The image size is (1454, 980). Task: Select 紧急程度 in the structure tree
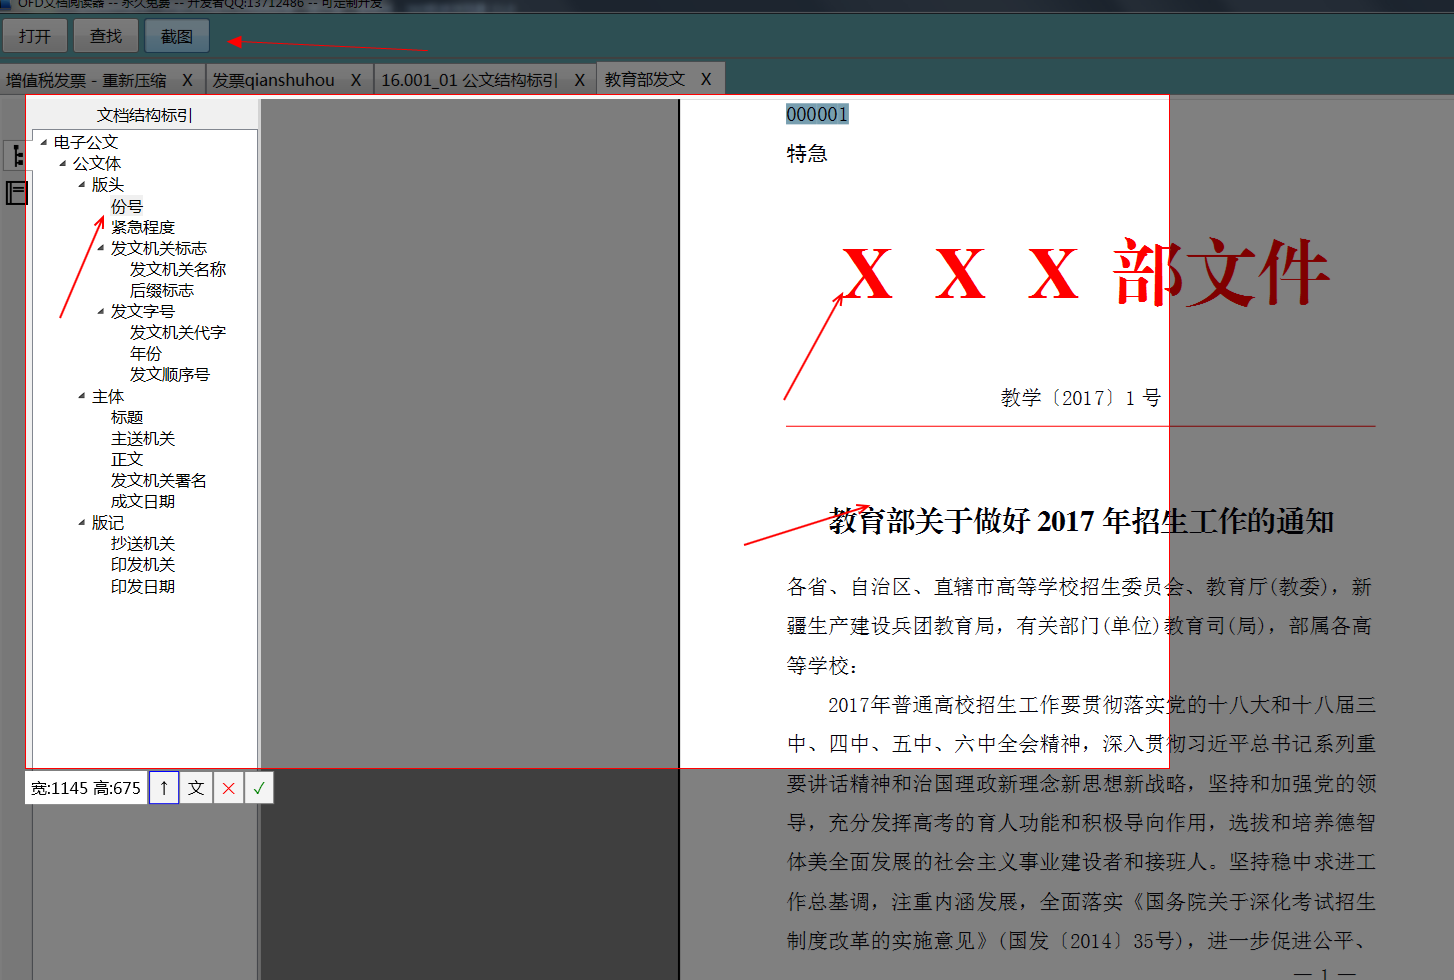click(x=143, y=227)
